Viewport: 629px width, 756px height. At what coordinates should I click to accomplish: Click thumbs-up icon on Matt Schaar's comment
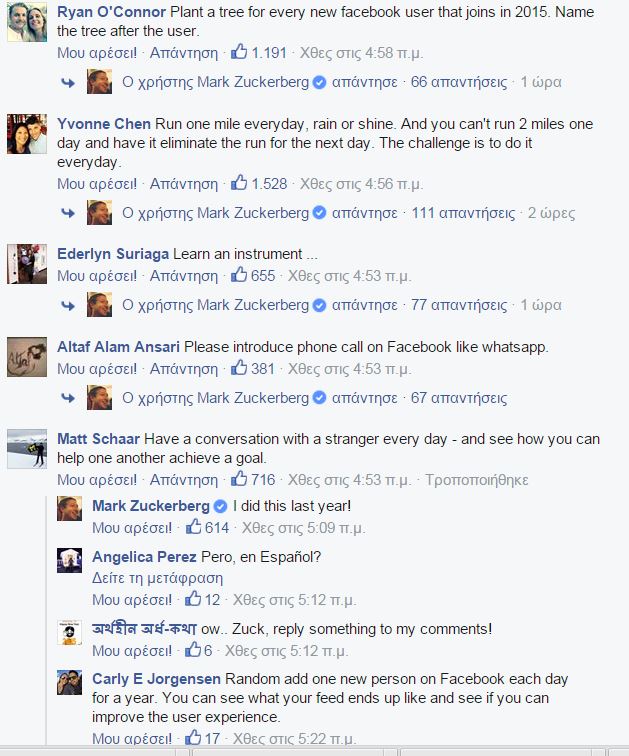point(239,479)
